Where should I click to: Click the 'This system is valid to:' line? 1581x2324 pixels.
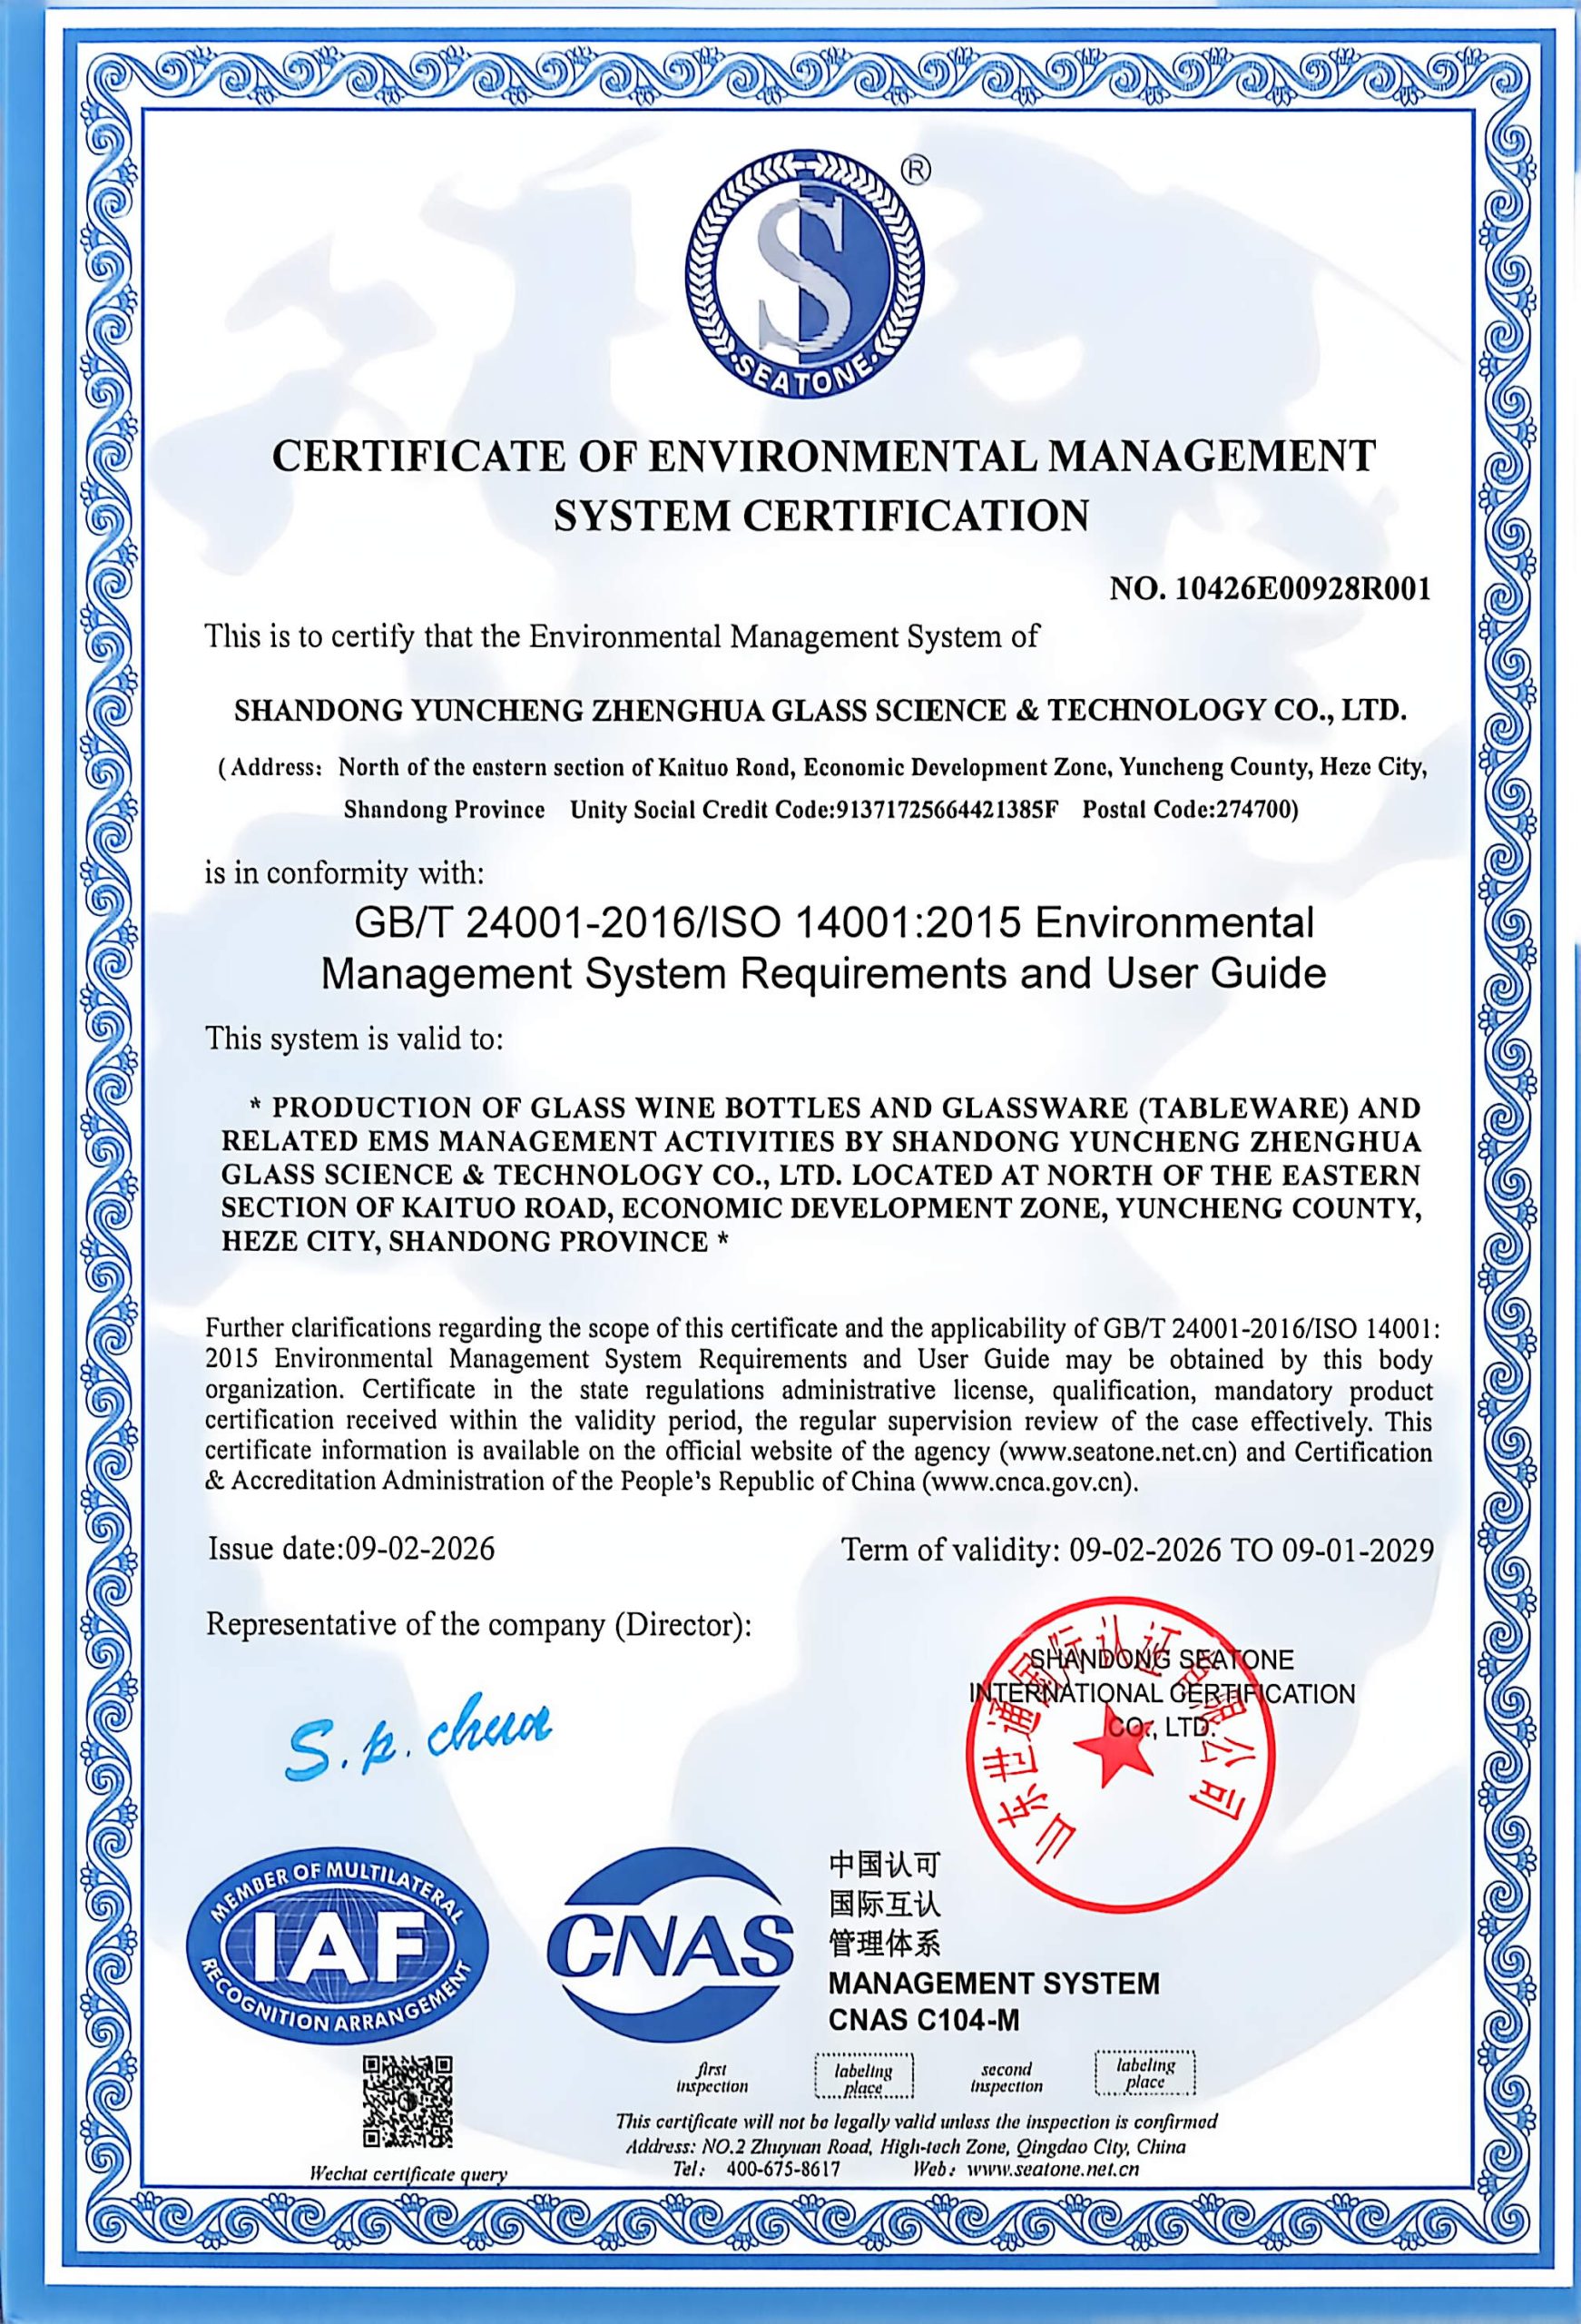(x=354, y=1039)
